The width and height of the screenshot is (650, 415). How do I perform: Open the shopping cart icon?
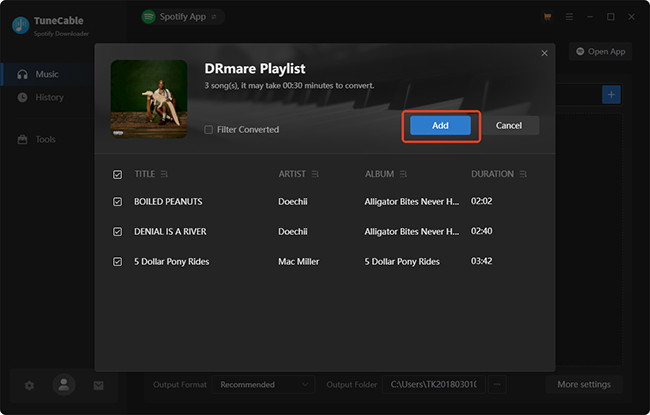pyautogui.click(x=547, y=17)
